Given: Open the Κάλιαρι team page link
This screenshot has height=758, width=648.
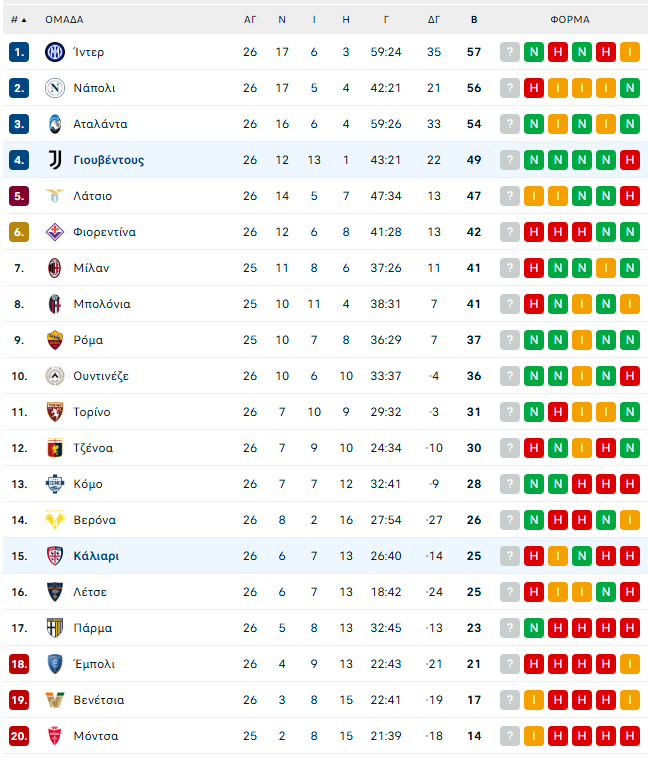Looking at the screenshot, I should 96,556.
